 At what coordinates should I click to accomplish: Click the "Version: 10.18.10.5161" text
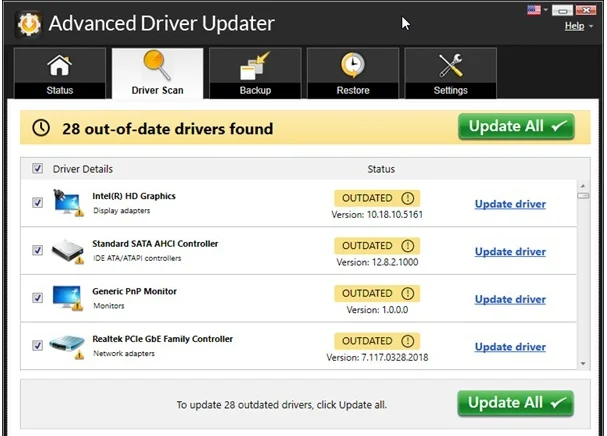(377, 215)
